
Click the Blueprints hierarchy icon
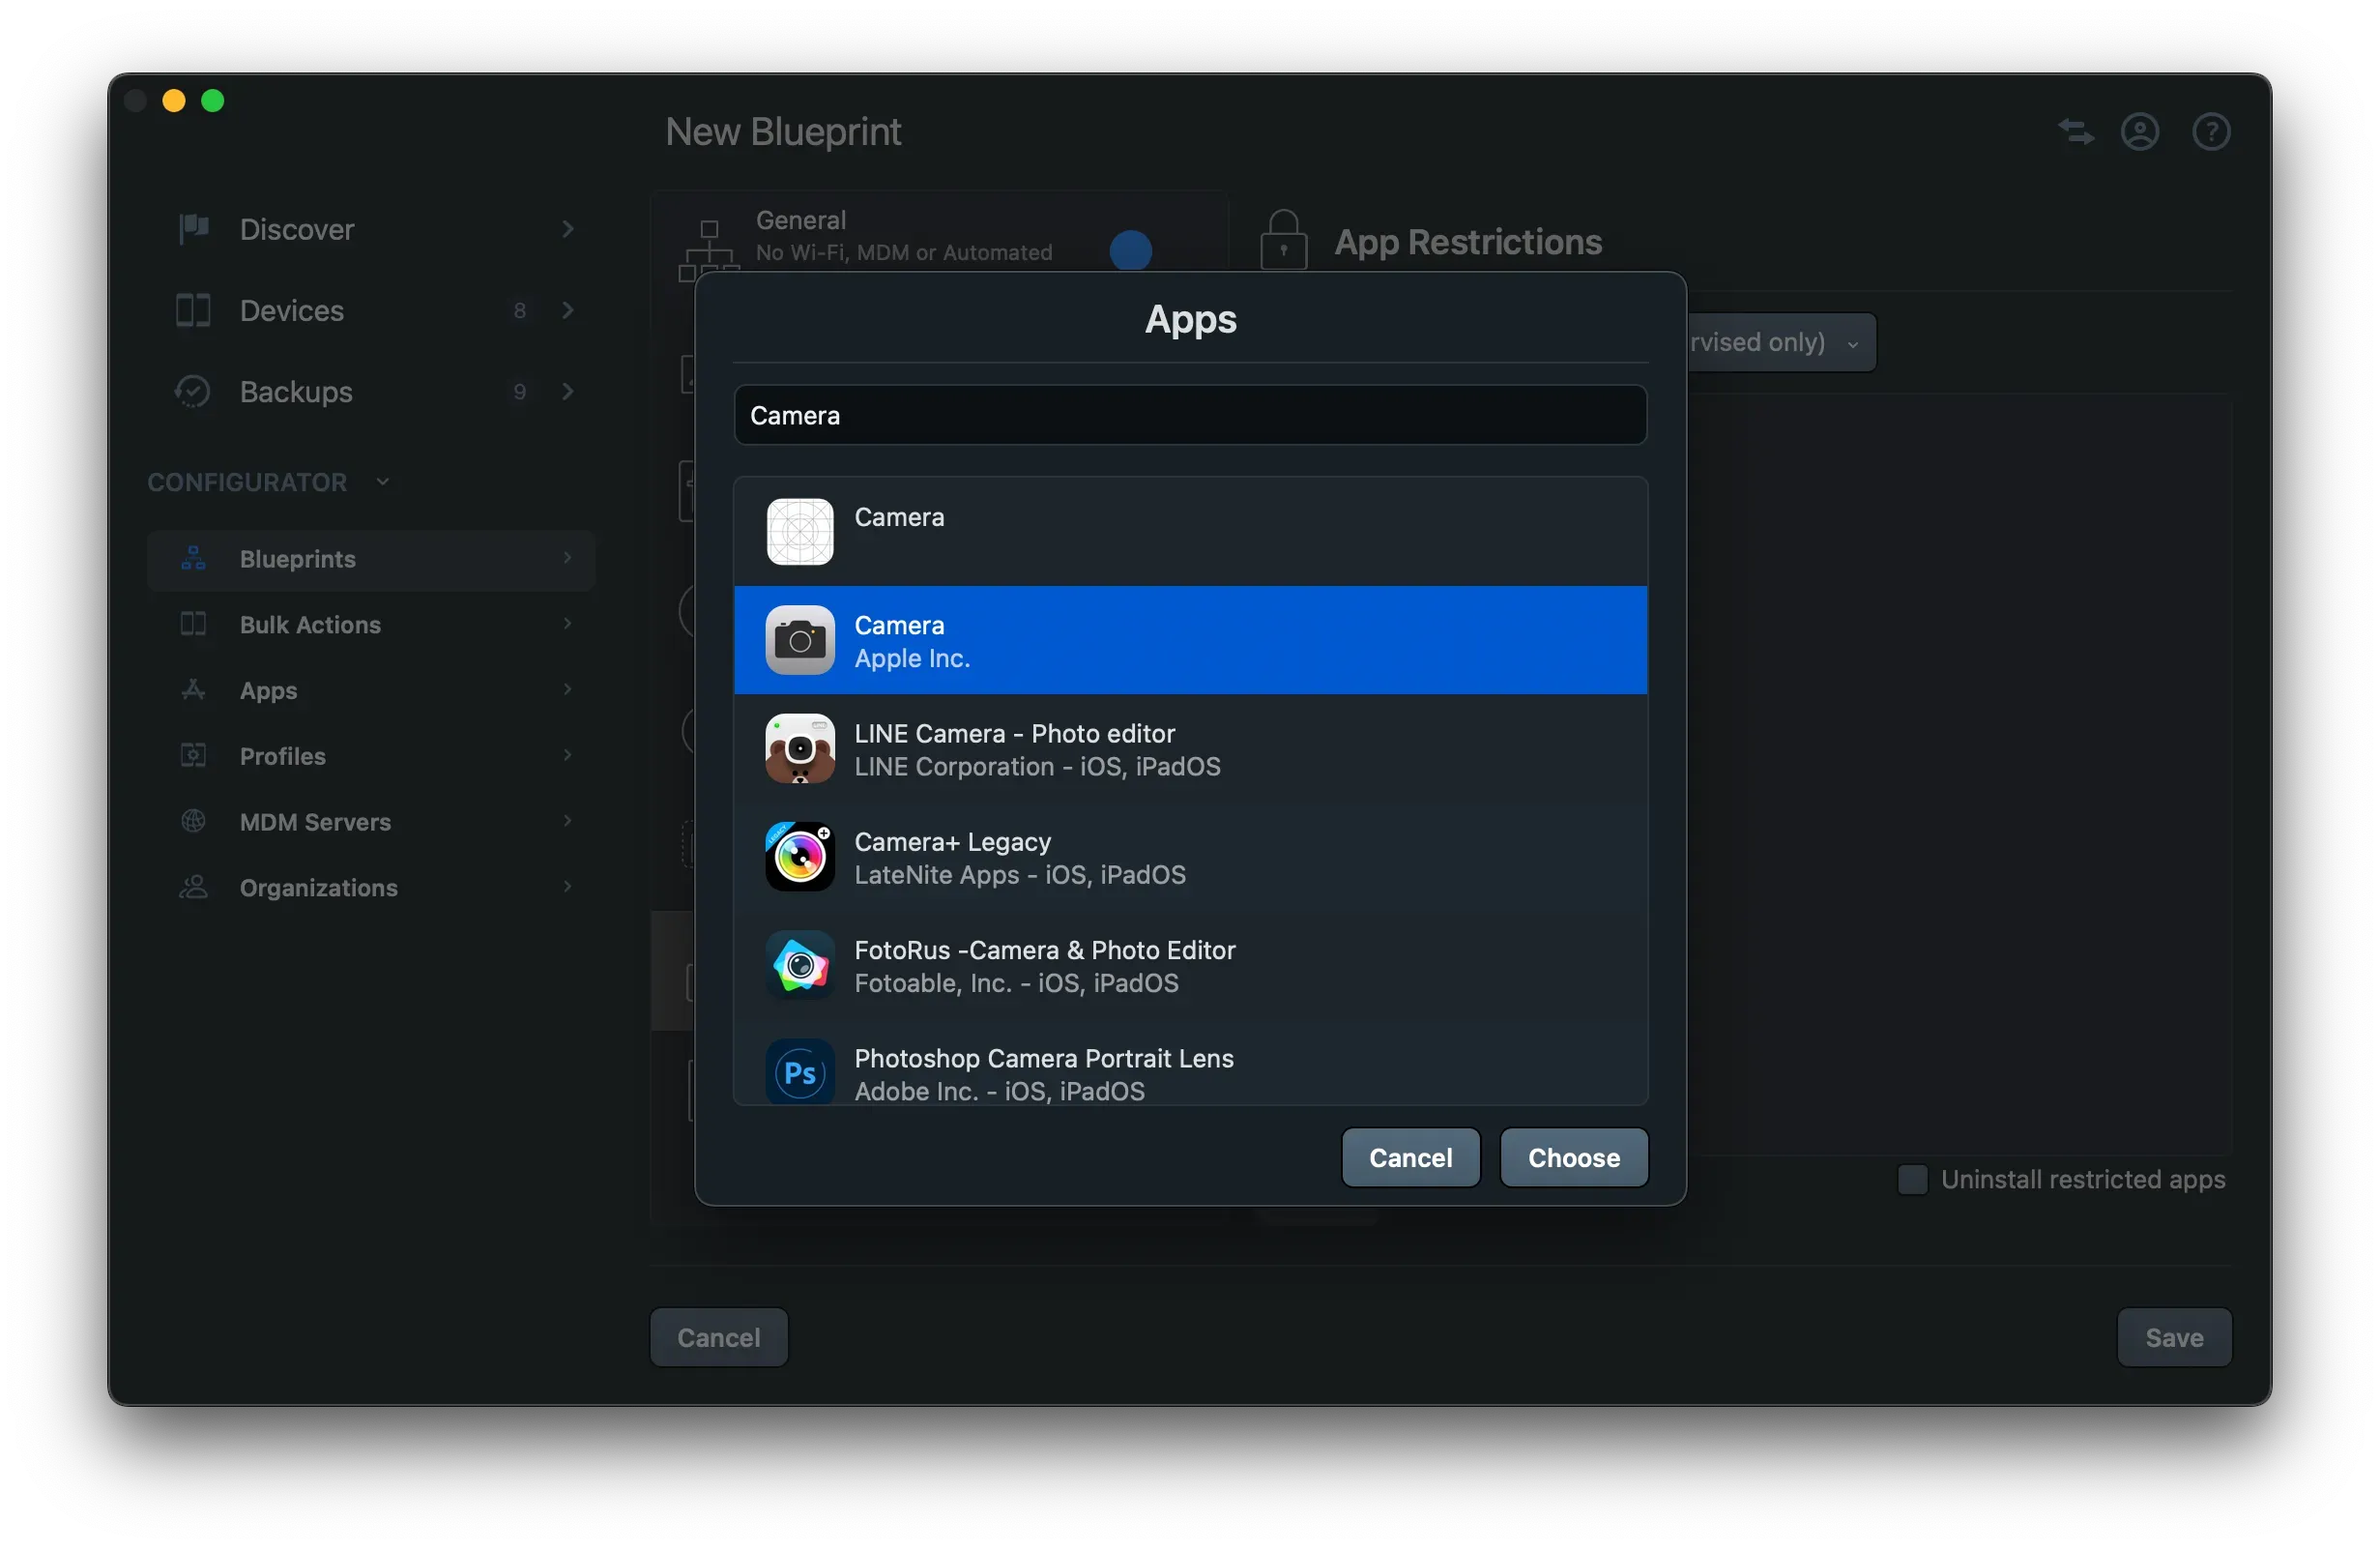click(193, 558)
